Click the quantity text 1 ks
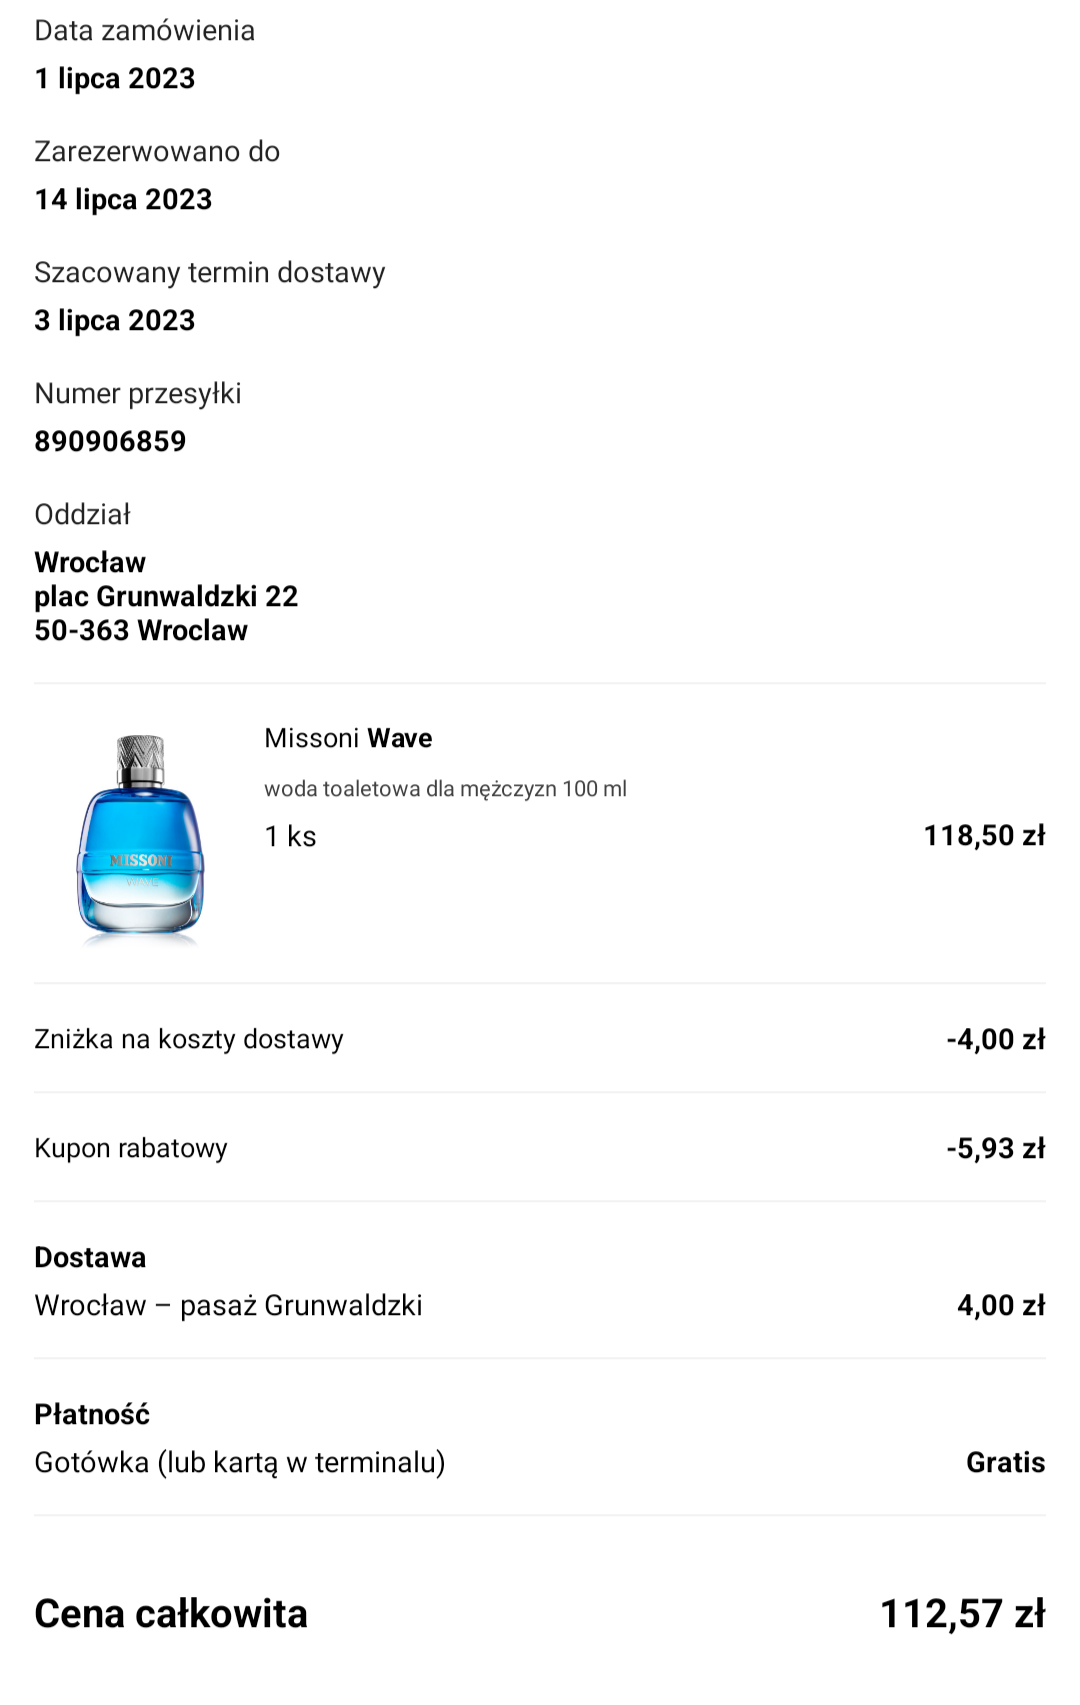Screen dimensions: 1080x1705 tap(290, 836)
